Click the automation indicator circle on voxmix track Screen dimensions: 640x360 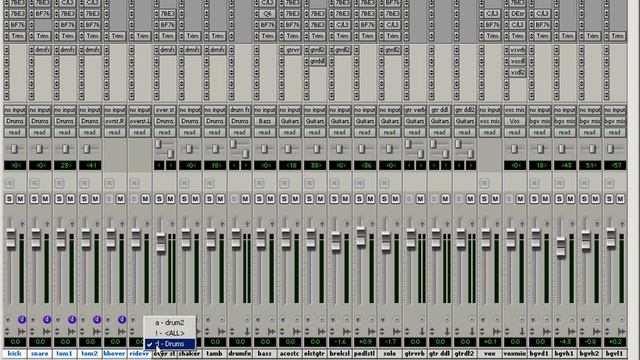[x=522, y=320]
